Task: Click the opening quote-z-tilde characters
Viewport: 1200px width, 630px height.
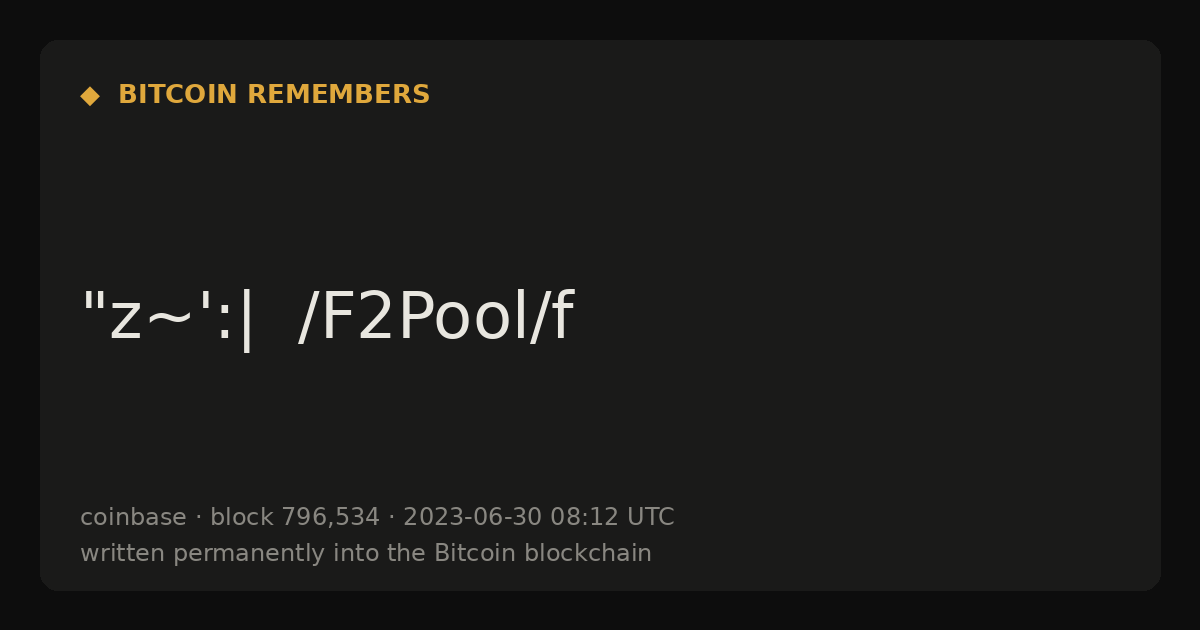Action: [136, 317]
